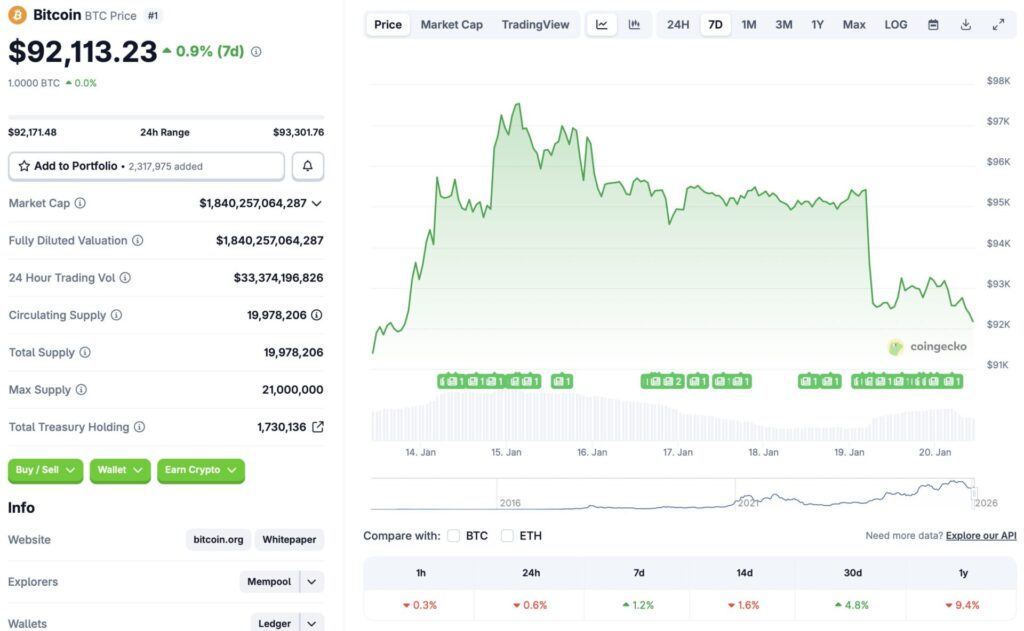Select the 1Y timeframe
Screen dimensions: 1024x631
coord(817,24)
